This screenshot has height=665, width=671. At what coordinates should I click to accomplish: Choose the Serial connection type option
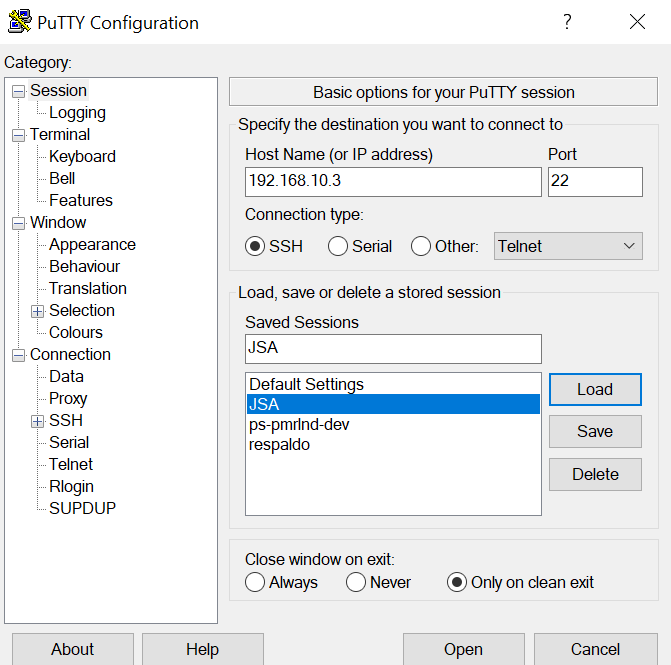[x=338, y=246]
